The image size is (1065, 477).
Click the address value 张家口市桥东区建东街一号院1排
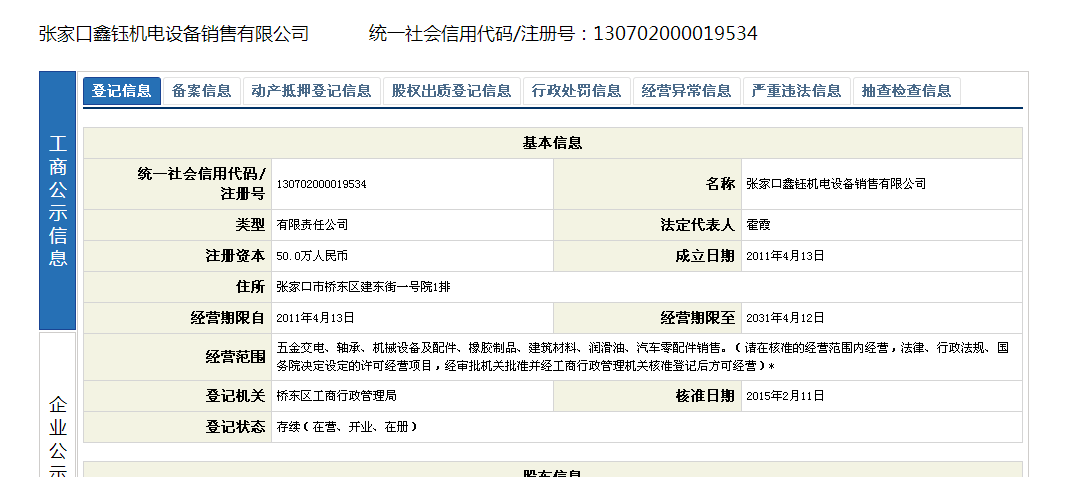[363, 287]
